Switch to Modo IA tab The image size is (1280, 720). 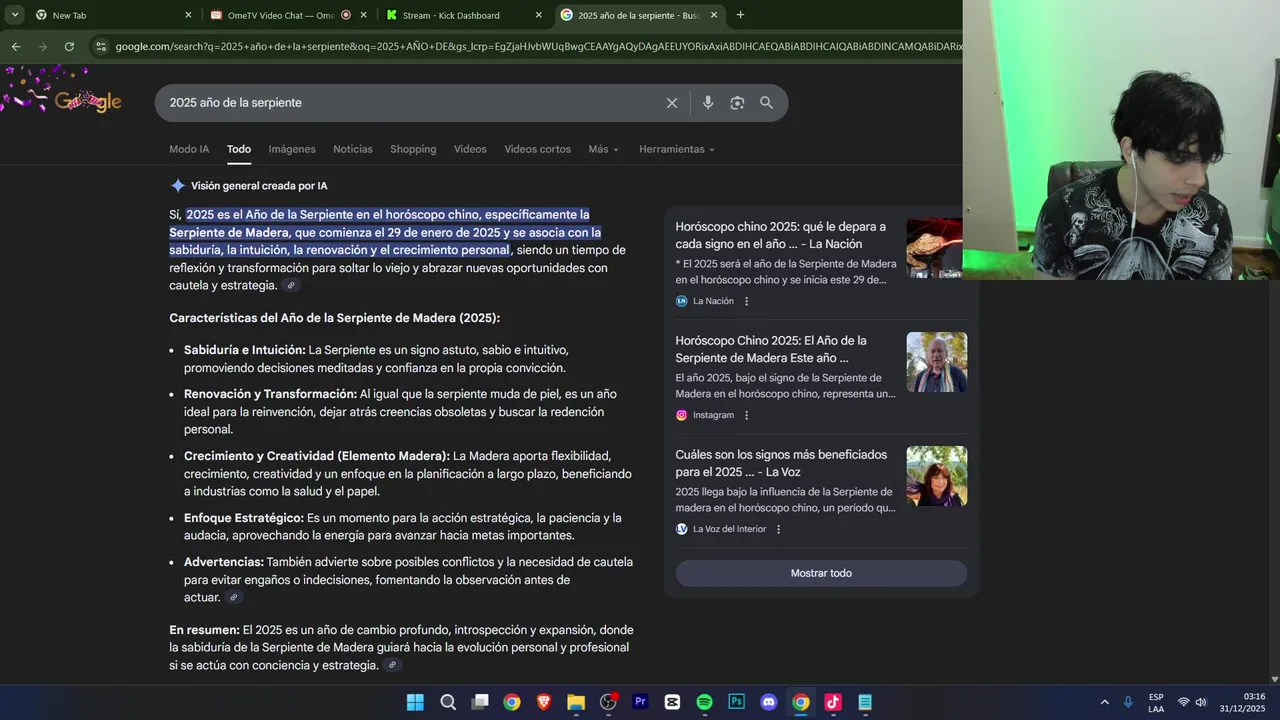(x=189, y=149)
